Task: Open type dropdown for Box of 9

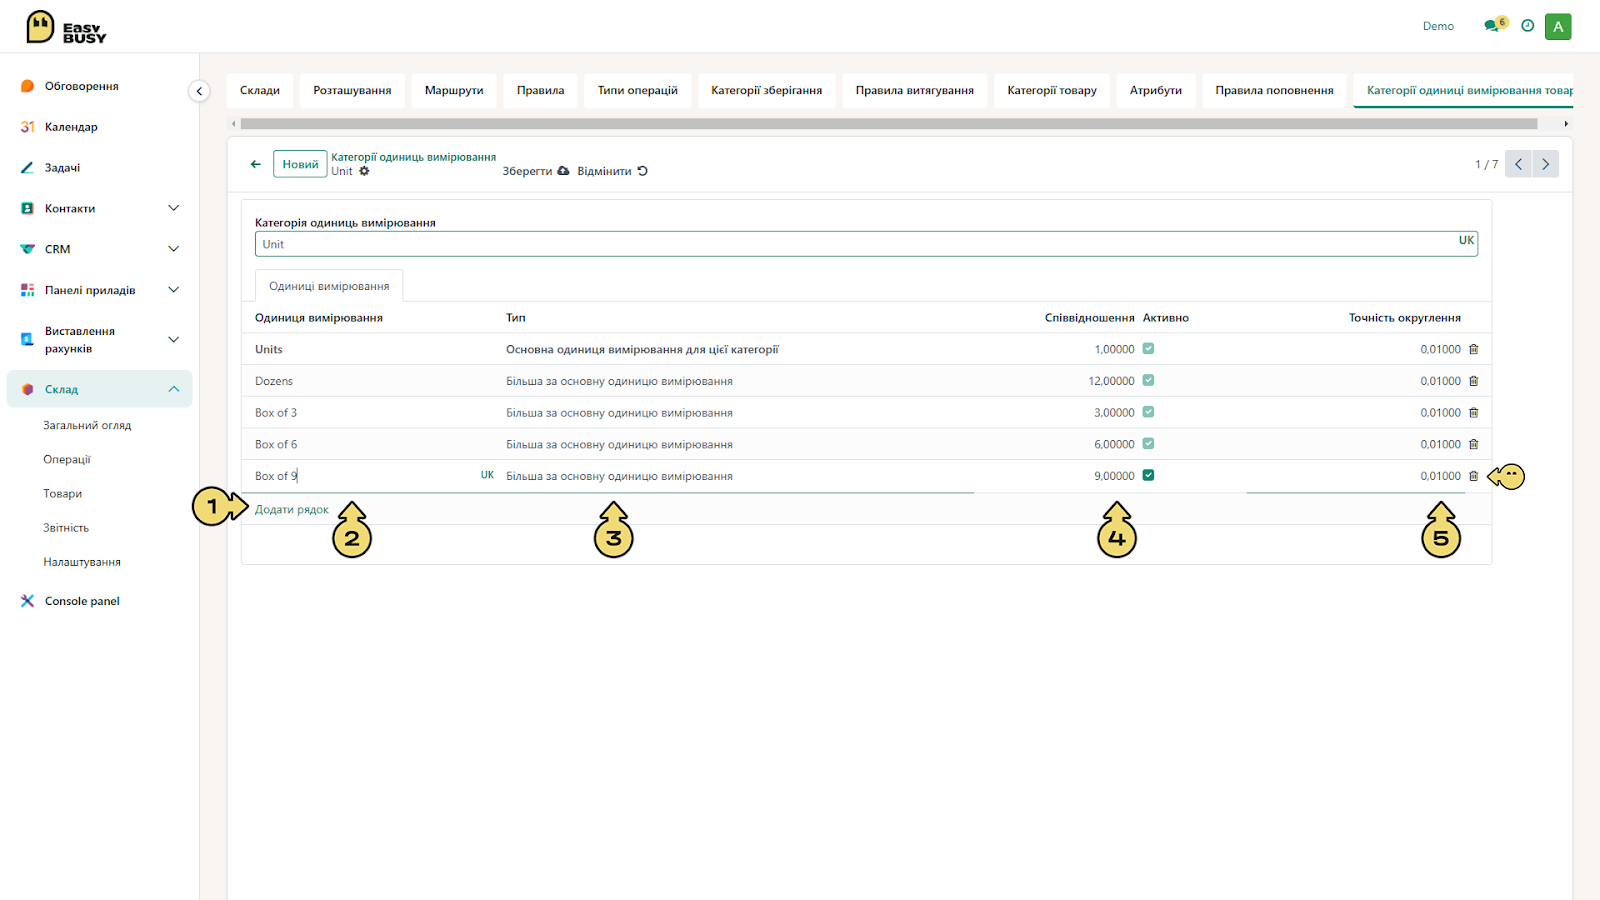Action: tap(738, 476)
